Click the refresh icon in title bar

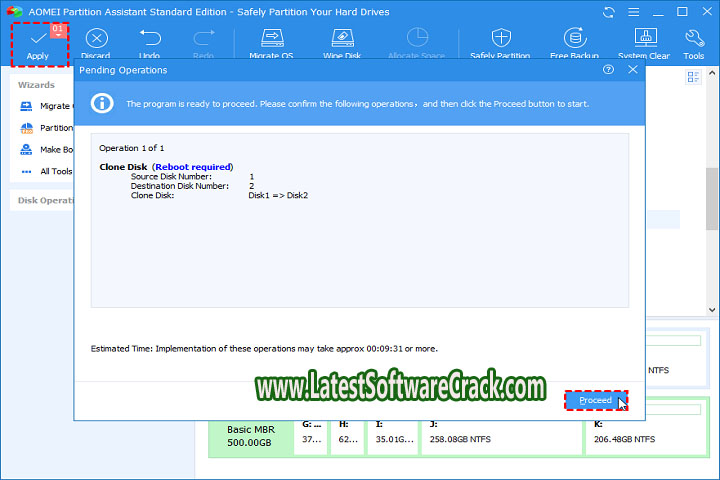609,12
